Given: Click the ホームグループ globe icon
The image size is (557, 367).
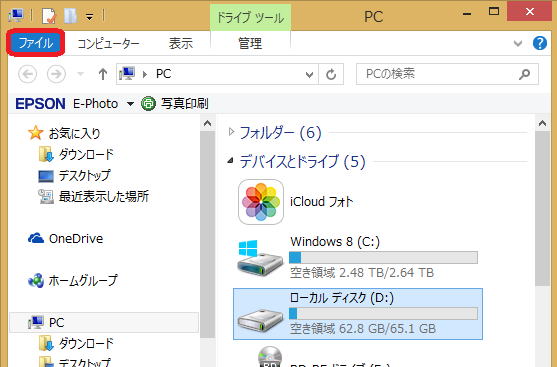Looking at the screenshot, I should (x=36, y=281).
